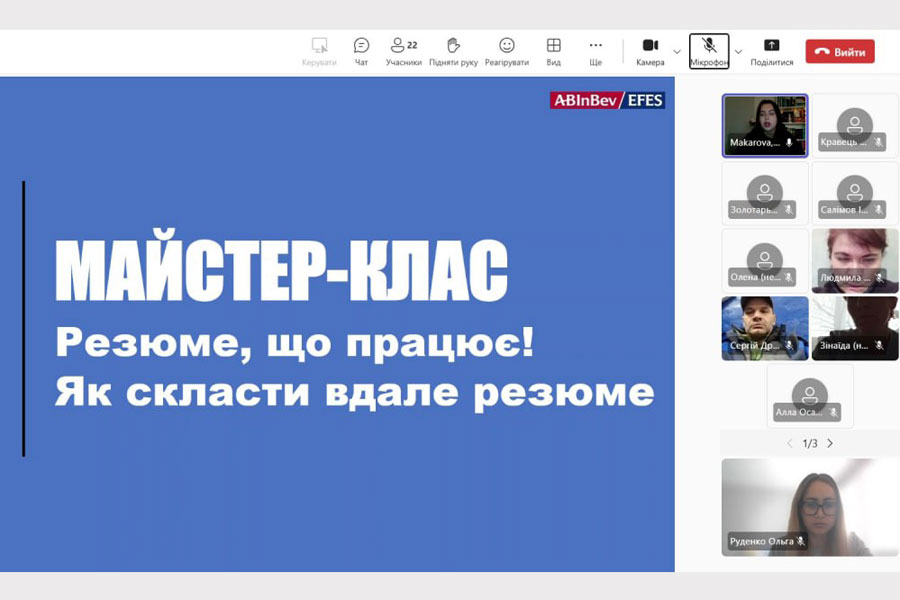
Task: Show the Учасники participants list
Action: pos(404,51)
